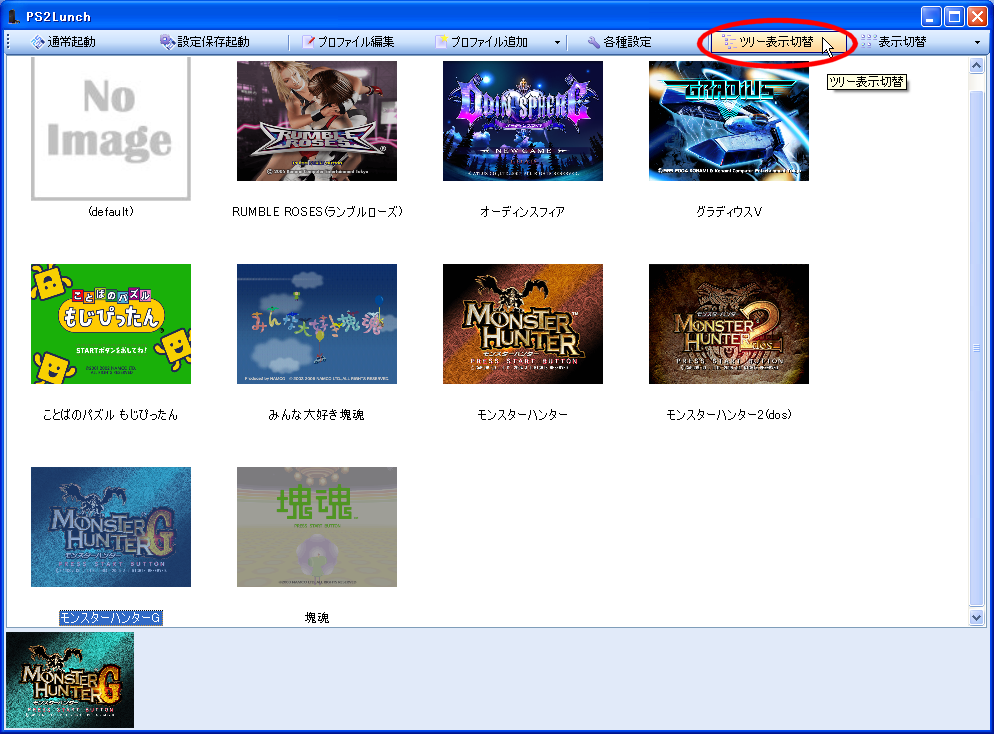994x734 pixels.
Task: Select the RUMBLE ROSES thumbnail
Action: (317, 121)
